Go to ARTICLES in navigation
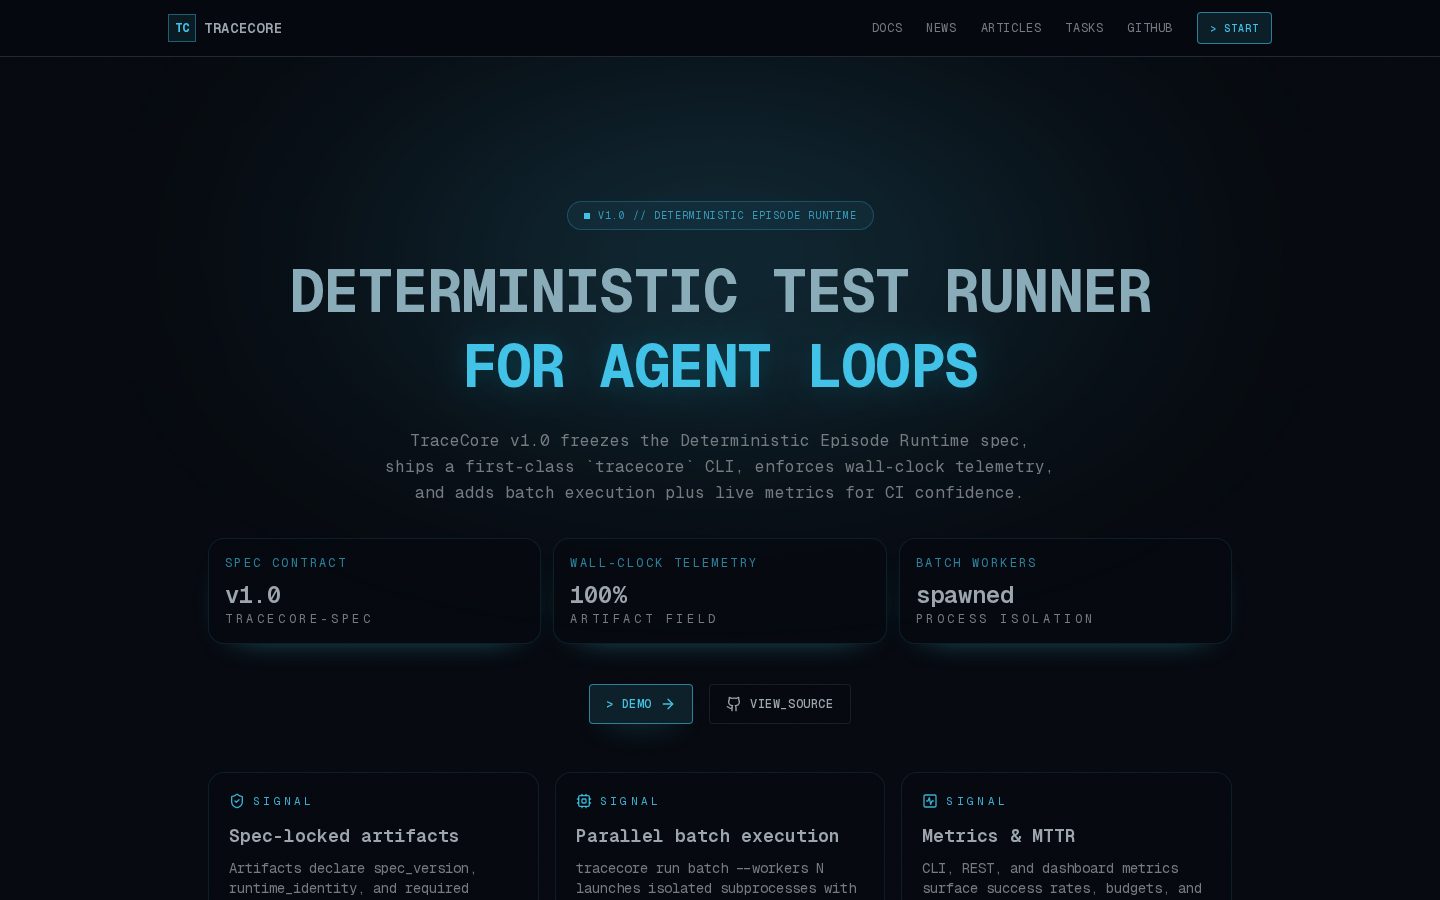Viewport: 1440px width, 900px height. [x=1011, y=28]
